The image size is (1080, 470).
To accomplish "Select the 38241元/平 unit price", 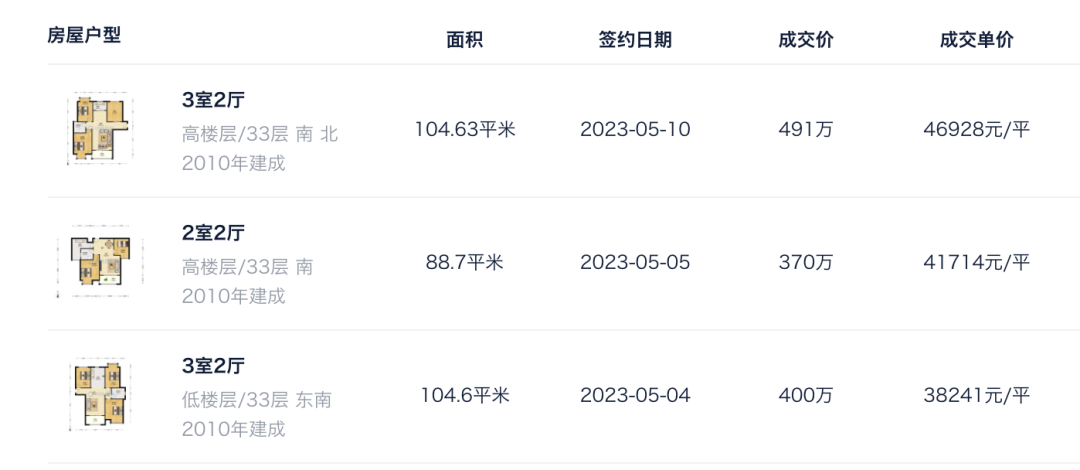I will pos(977,396).
